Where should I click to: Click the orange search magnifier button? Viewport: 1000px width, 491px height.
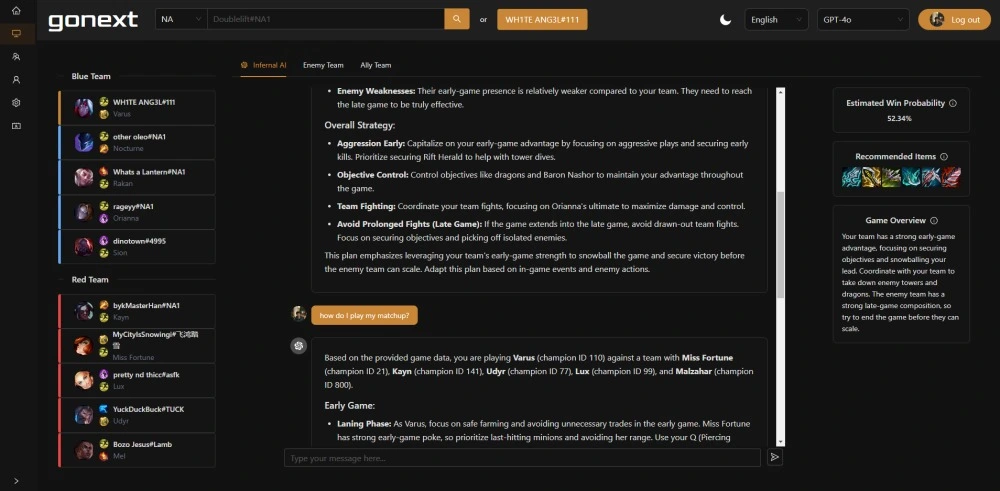click(x=457, y=19)
